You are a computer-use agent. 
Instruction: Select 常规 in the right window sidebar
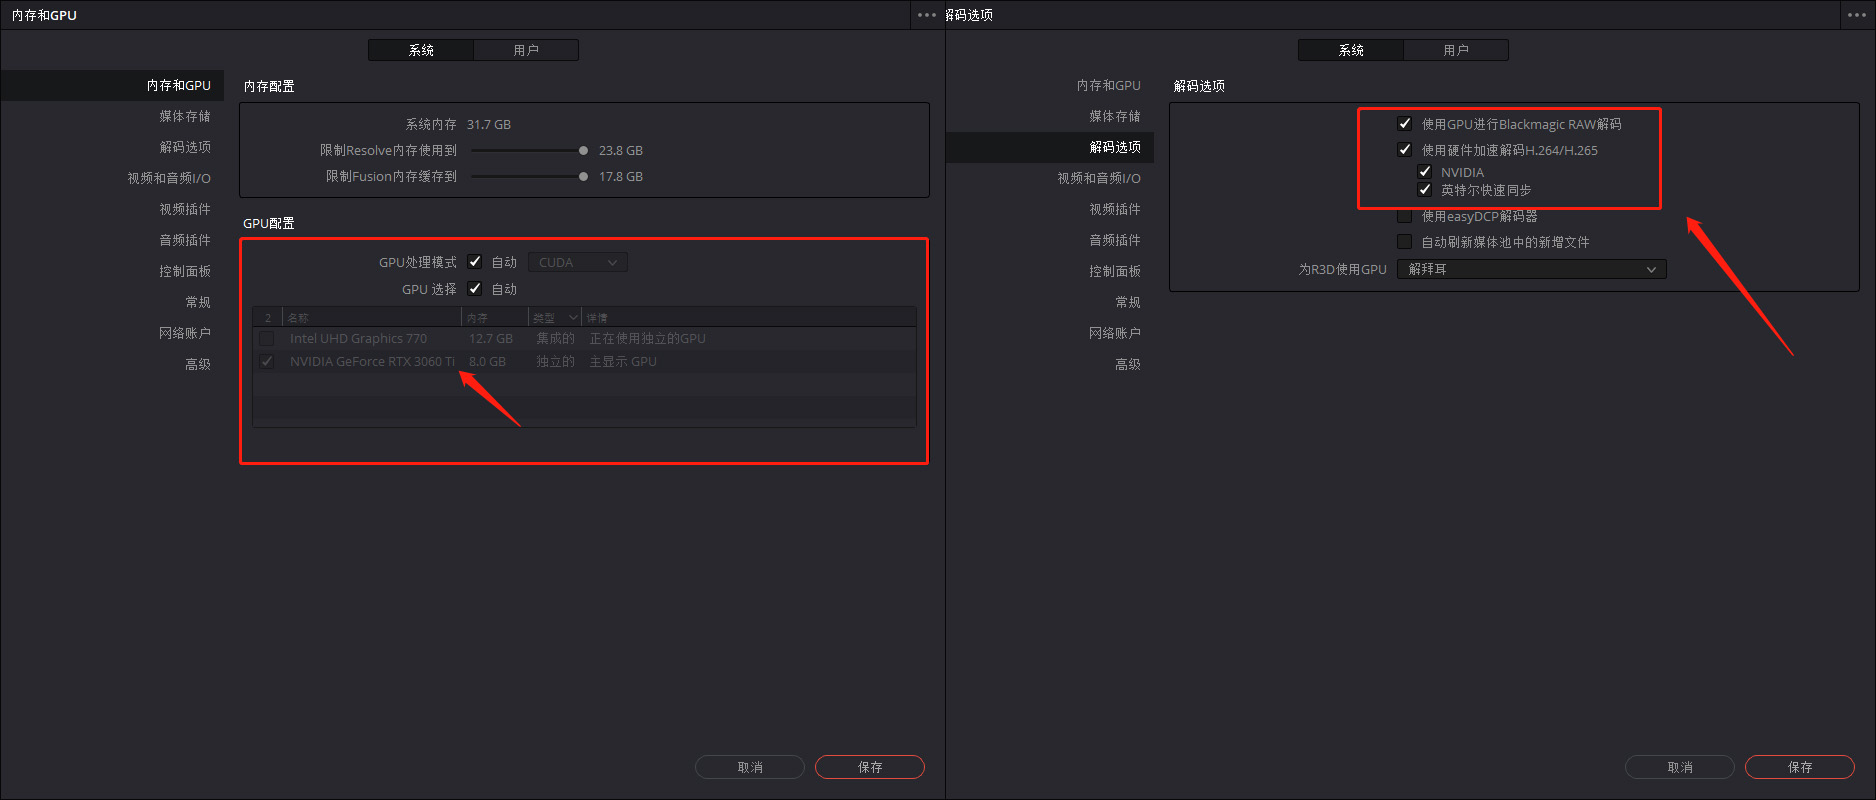pyautogui.click(x=1128, y=302)
